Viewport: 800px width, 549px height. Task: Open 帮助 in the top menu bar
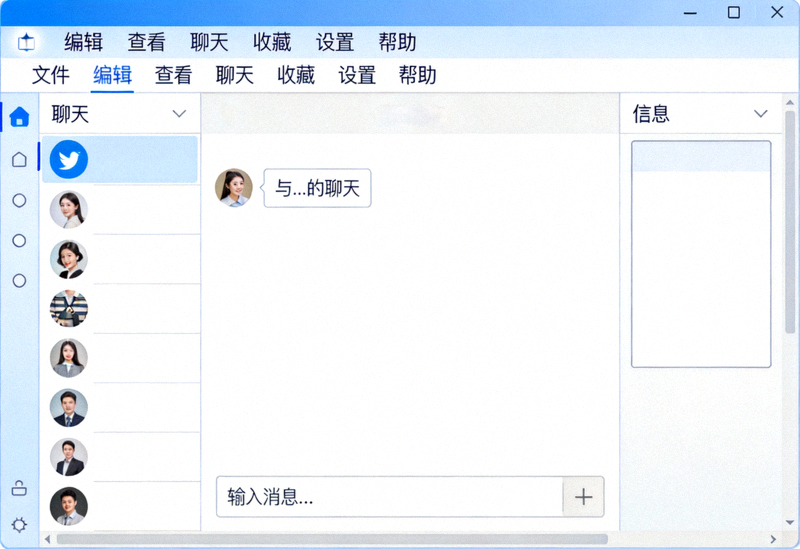[397, 42]
